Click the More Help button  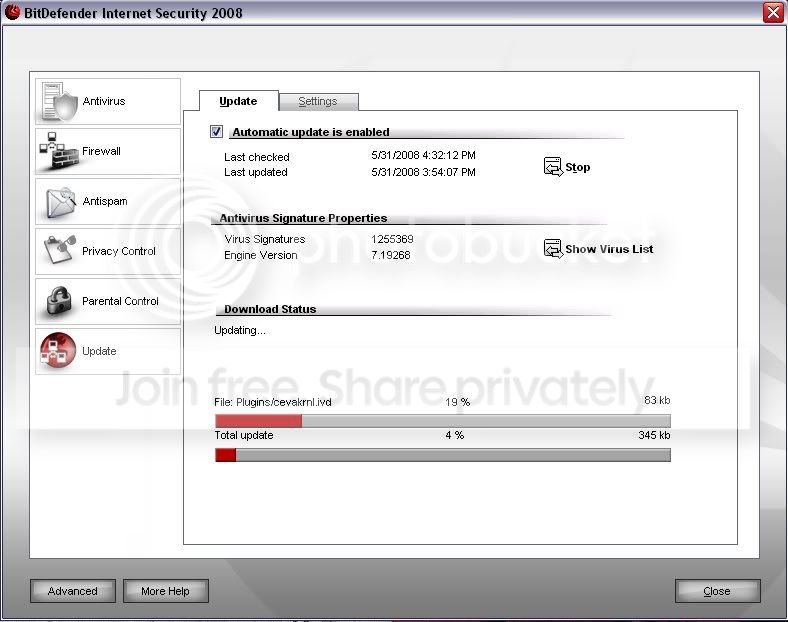(x=165, y=591)
